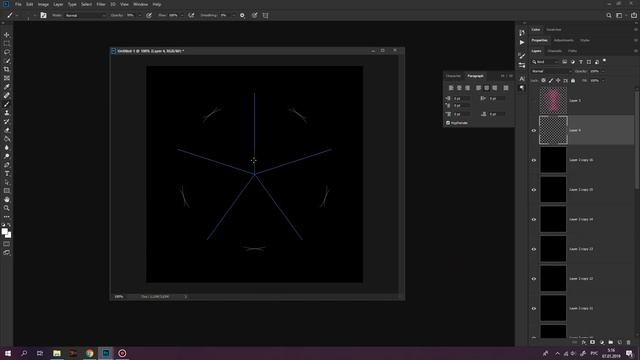Viewport: 640px width, 360px height.
Task: Toggle pressure for opacity icon
Action: pos(149,15)
